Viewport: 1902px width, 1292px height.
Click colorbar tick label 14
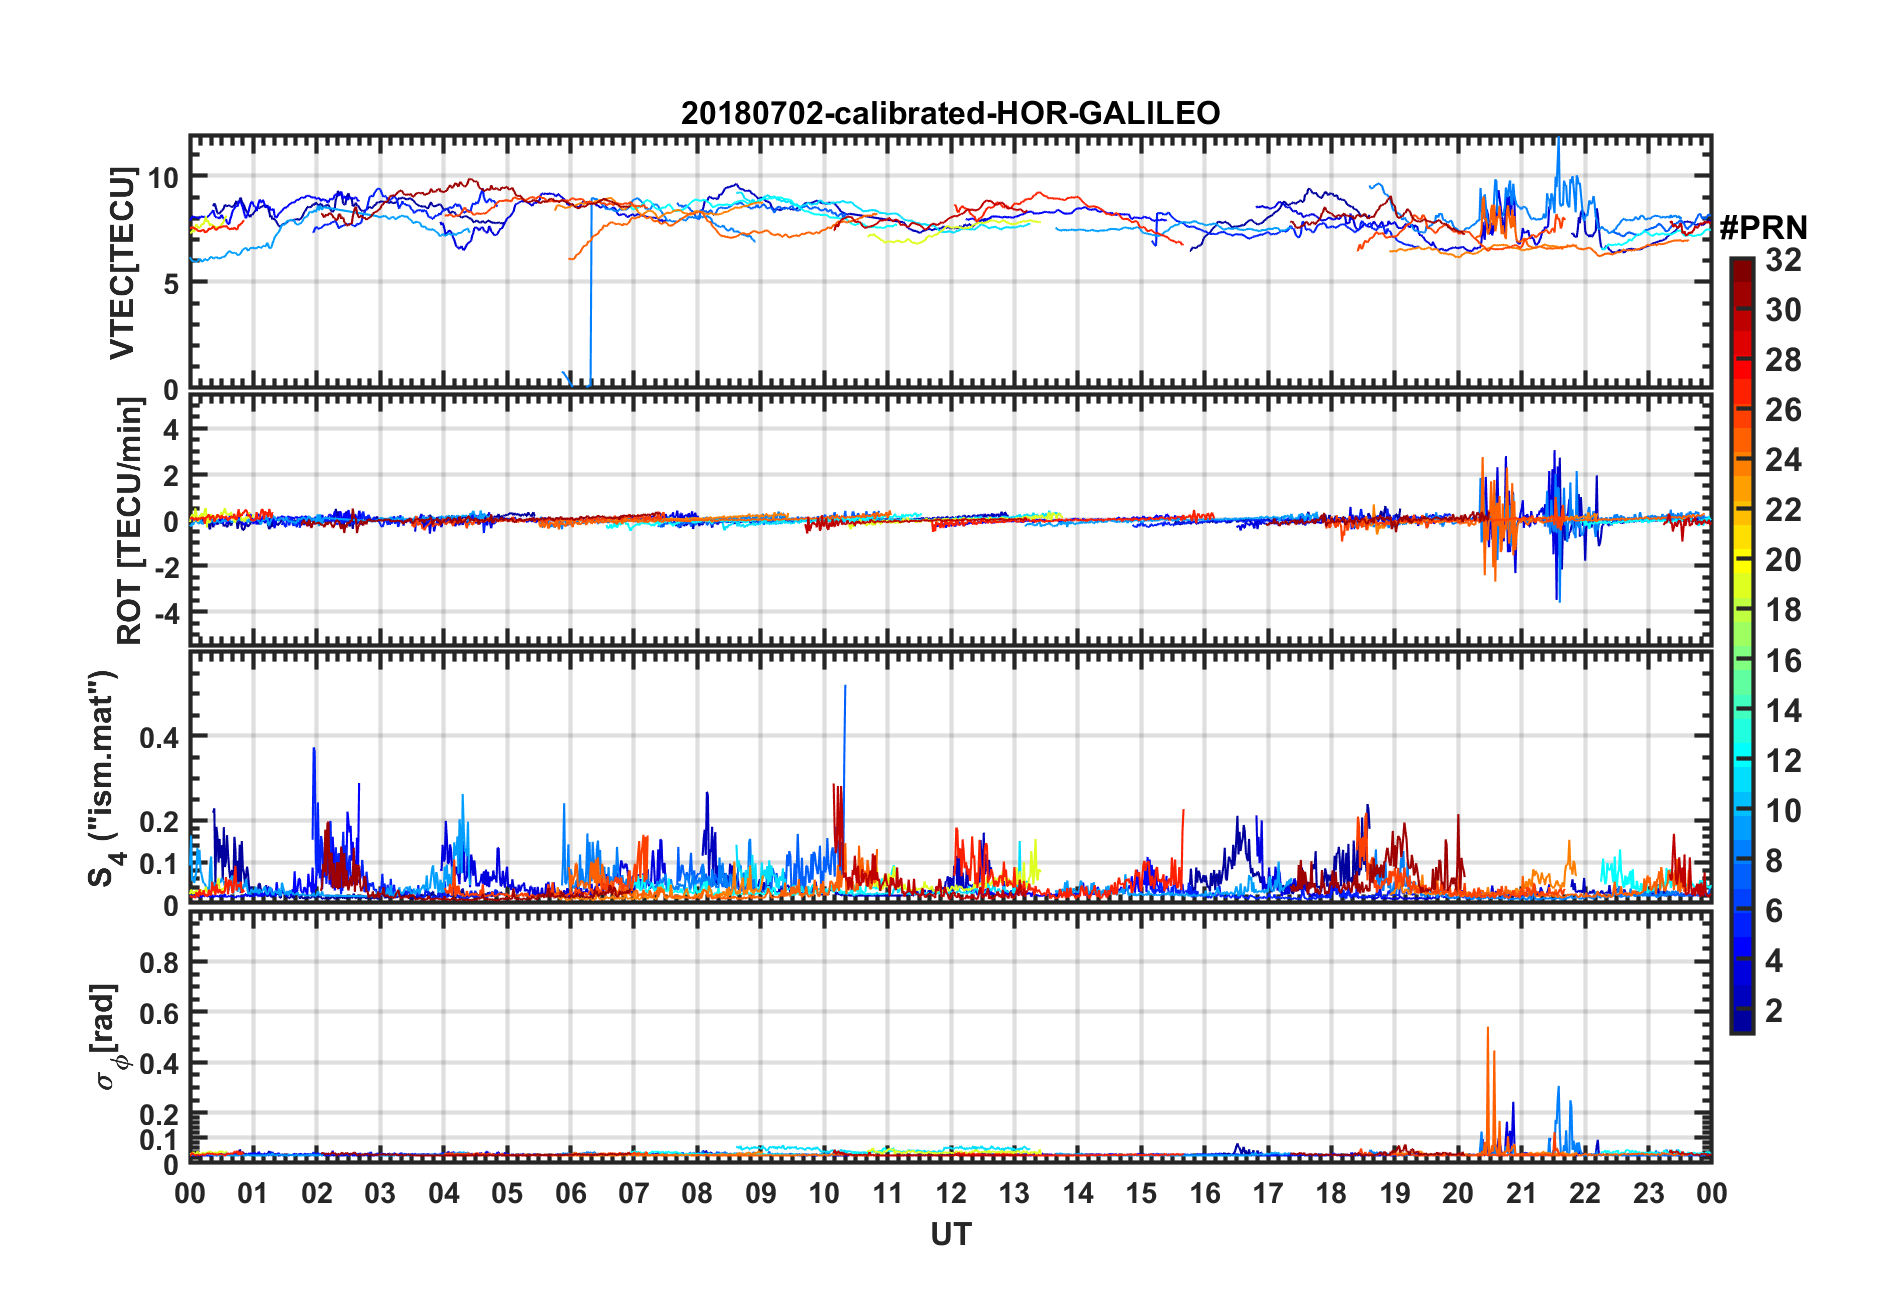coord(1783,711)
